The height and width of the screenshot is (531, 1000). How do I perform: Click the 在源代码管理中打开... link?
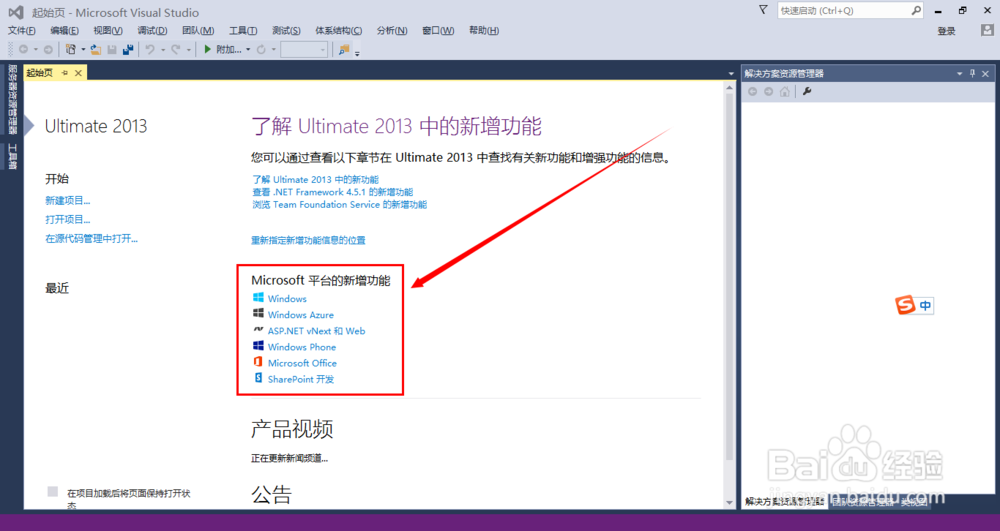coord(91,238)
